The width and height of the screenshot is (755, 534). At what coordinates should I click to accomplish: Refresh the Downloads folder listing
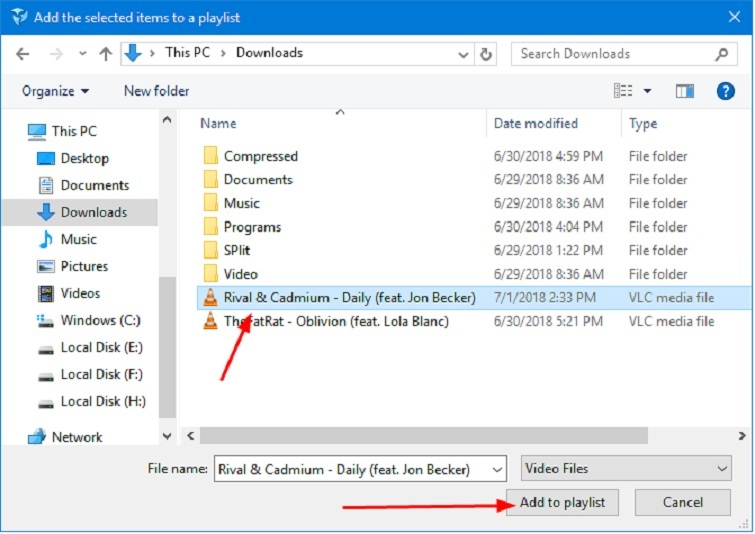pyautogui.click(x=486, y=54)
